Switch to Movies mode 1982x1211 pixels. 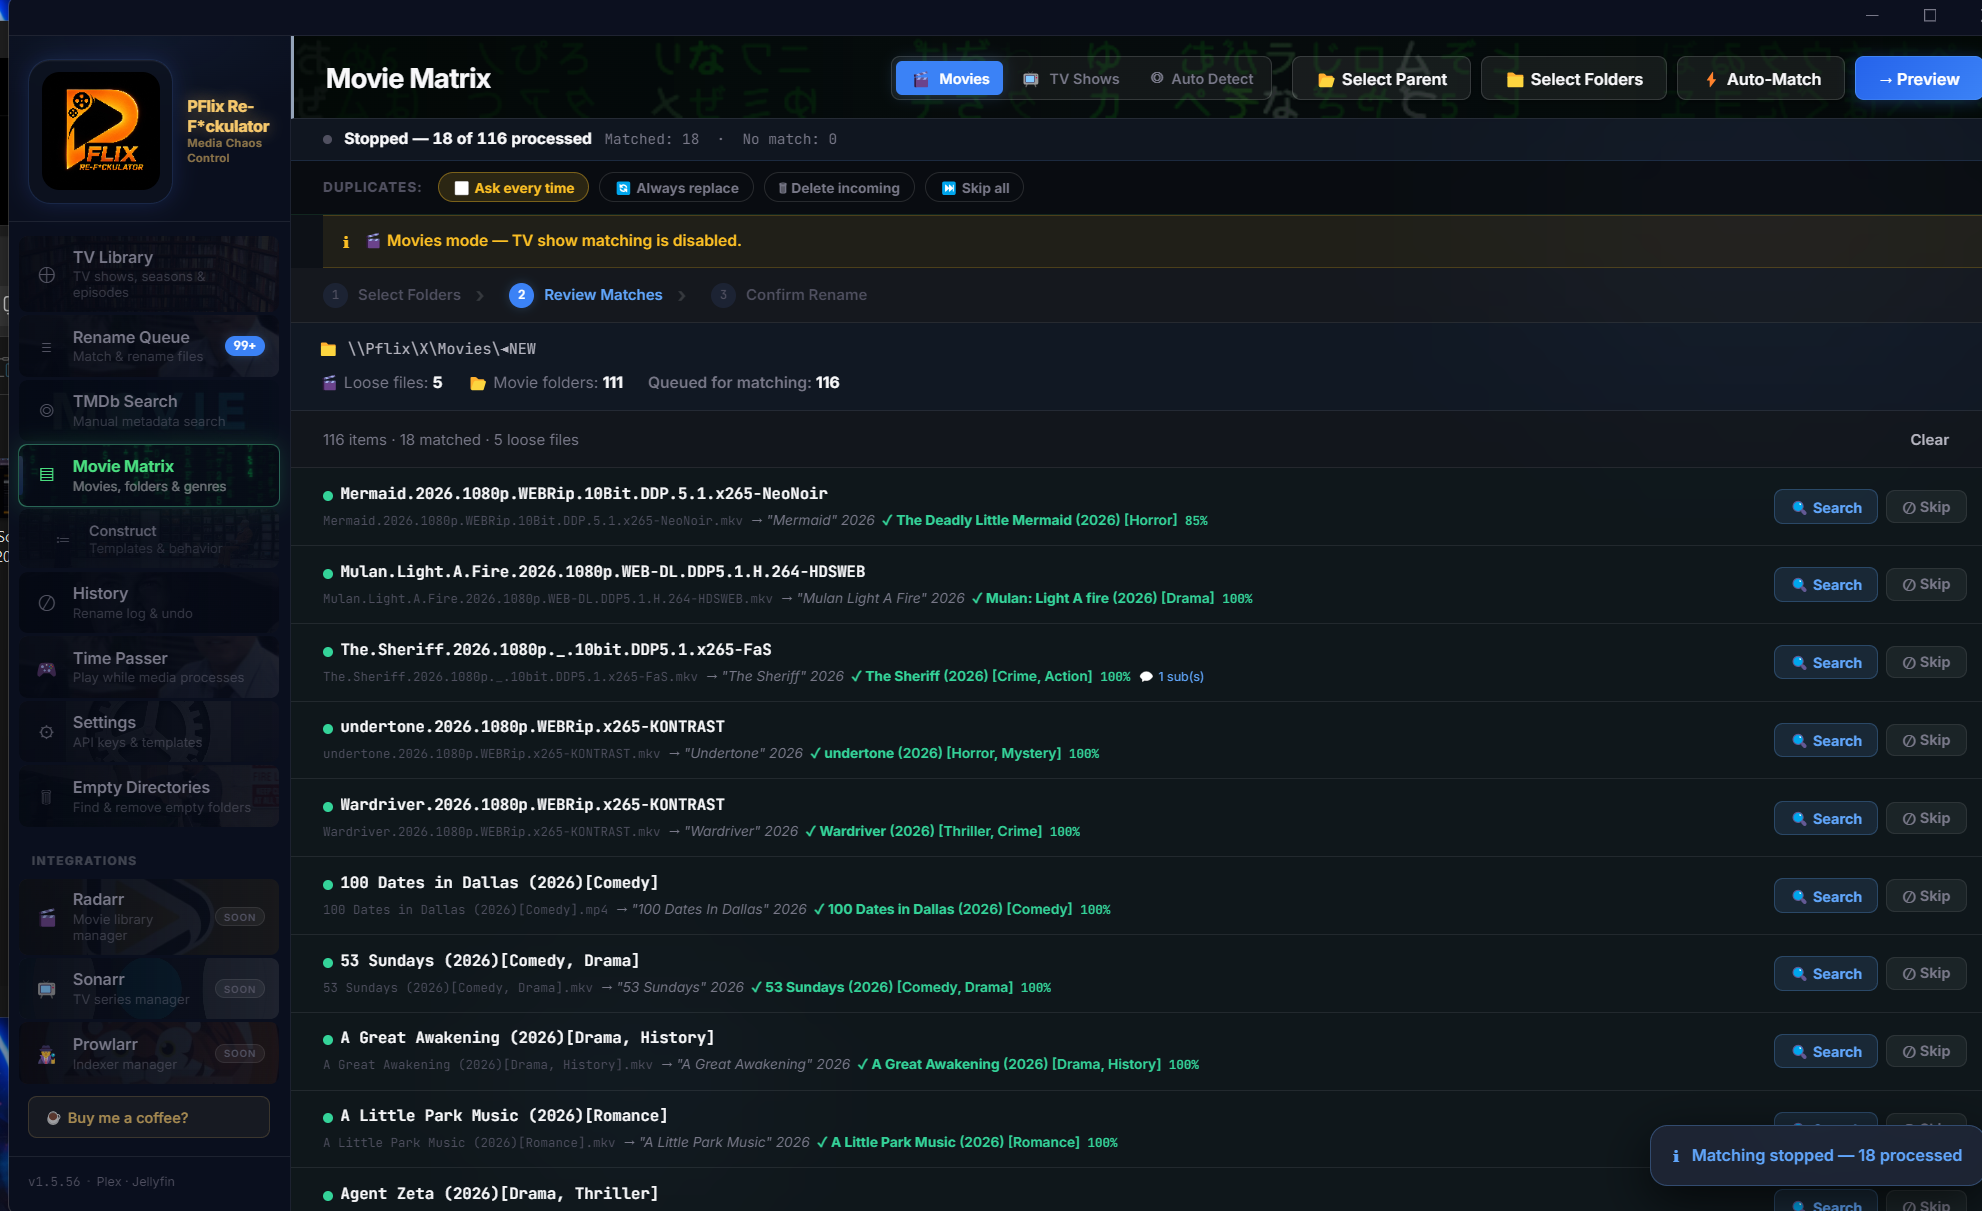pyautogui.click(x=949, y=79)
